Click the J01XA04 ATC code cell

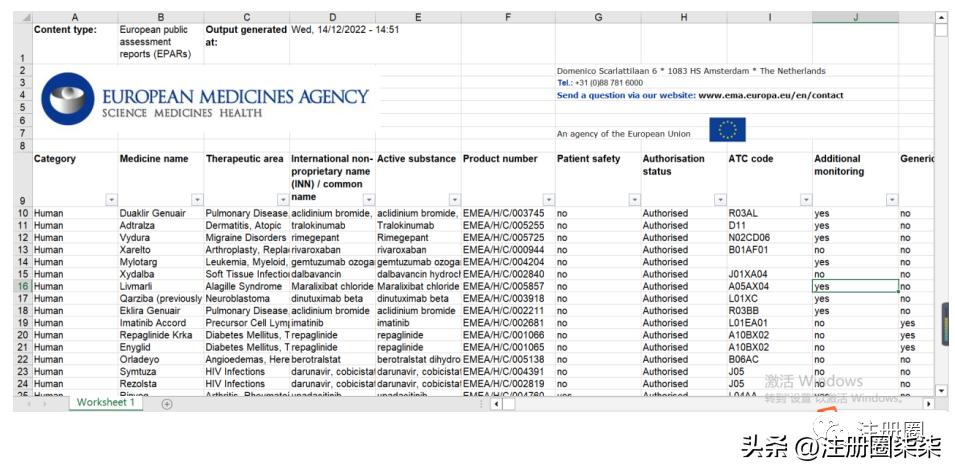coord(769,274)
